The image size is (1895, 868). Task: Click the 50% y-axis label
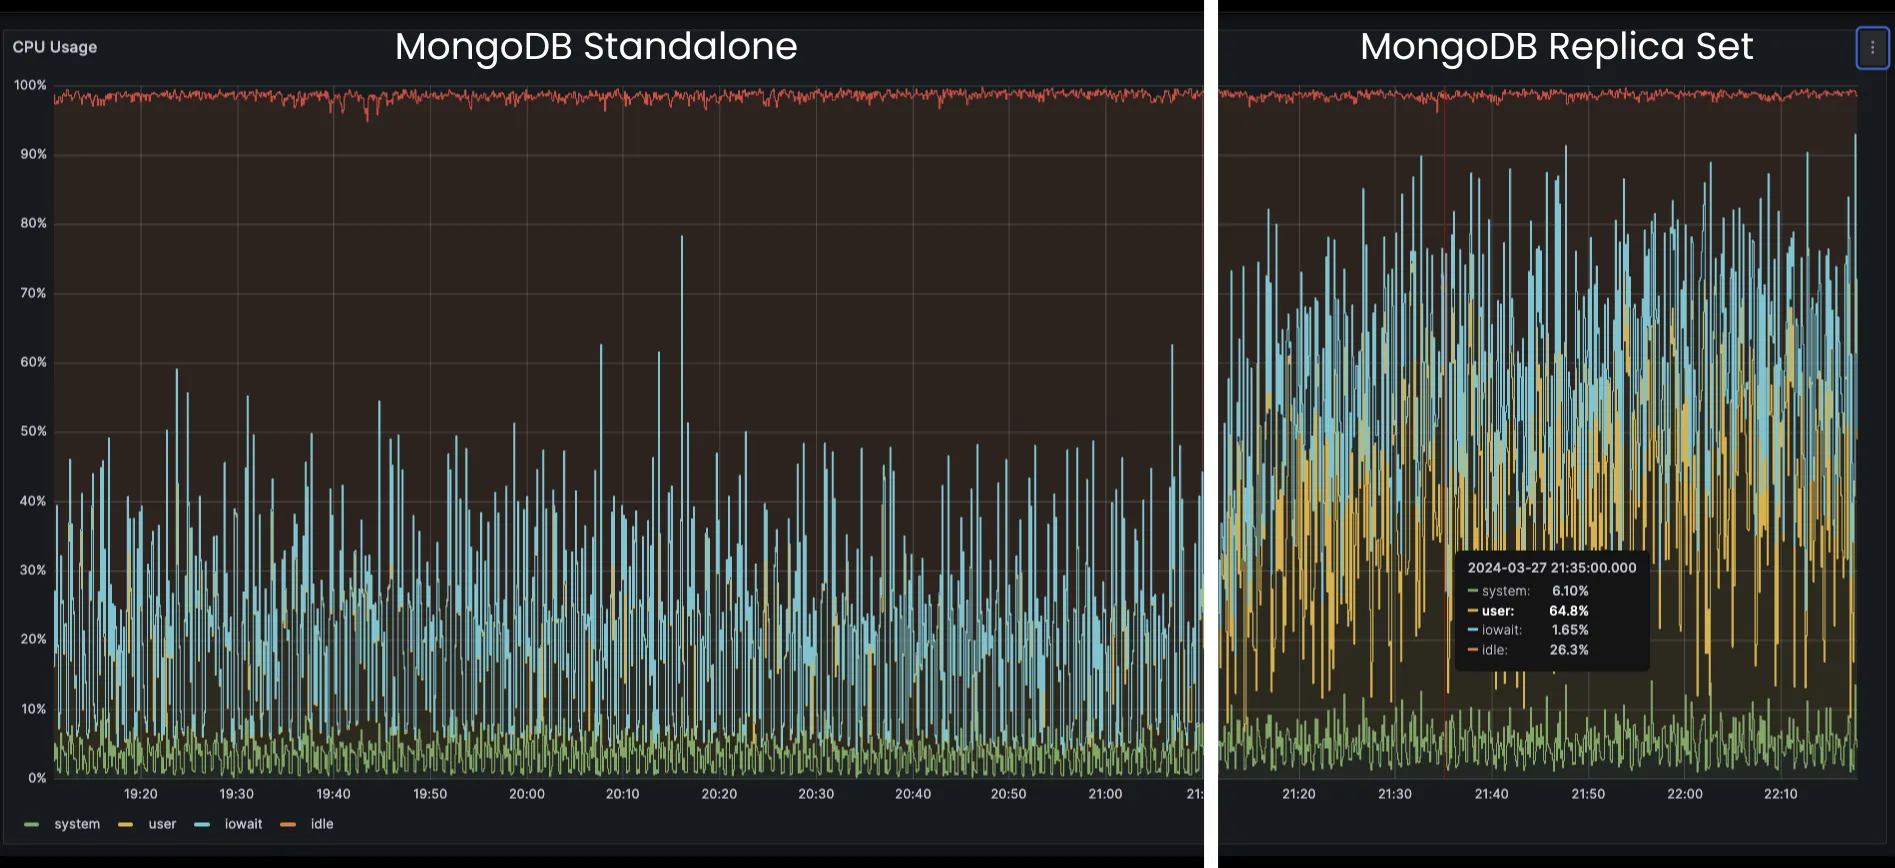tap(33, 431)
